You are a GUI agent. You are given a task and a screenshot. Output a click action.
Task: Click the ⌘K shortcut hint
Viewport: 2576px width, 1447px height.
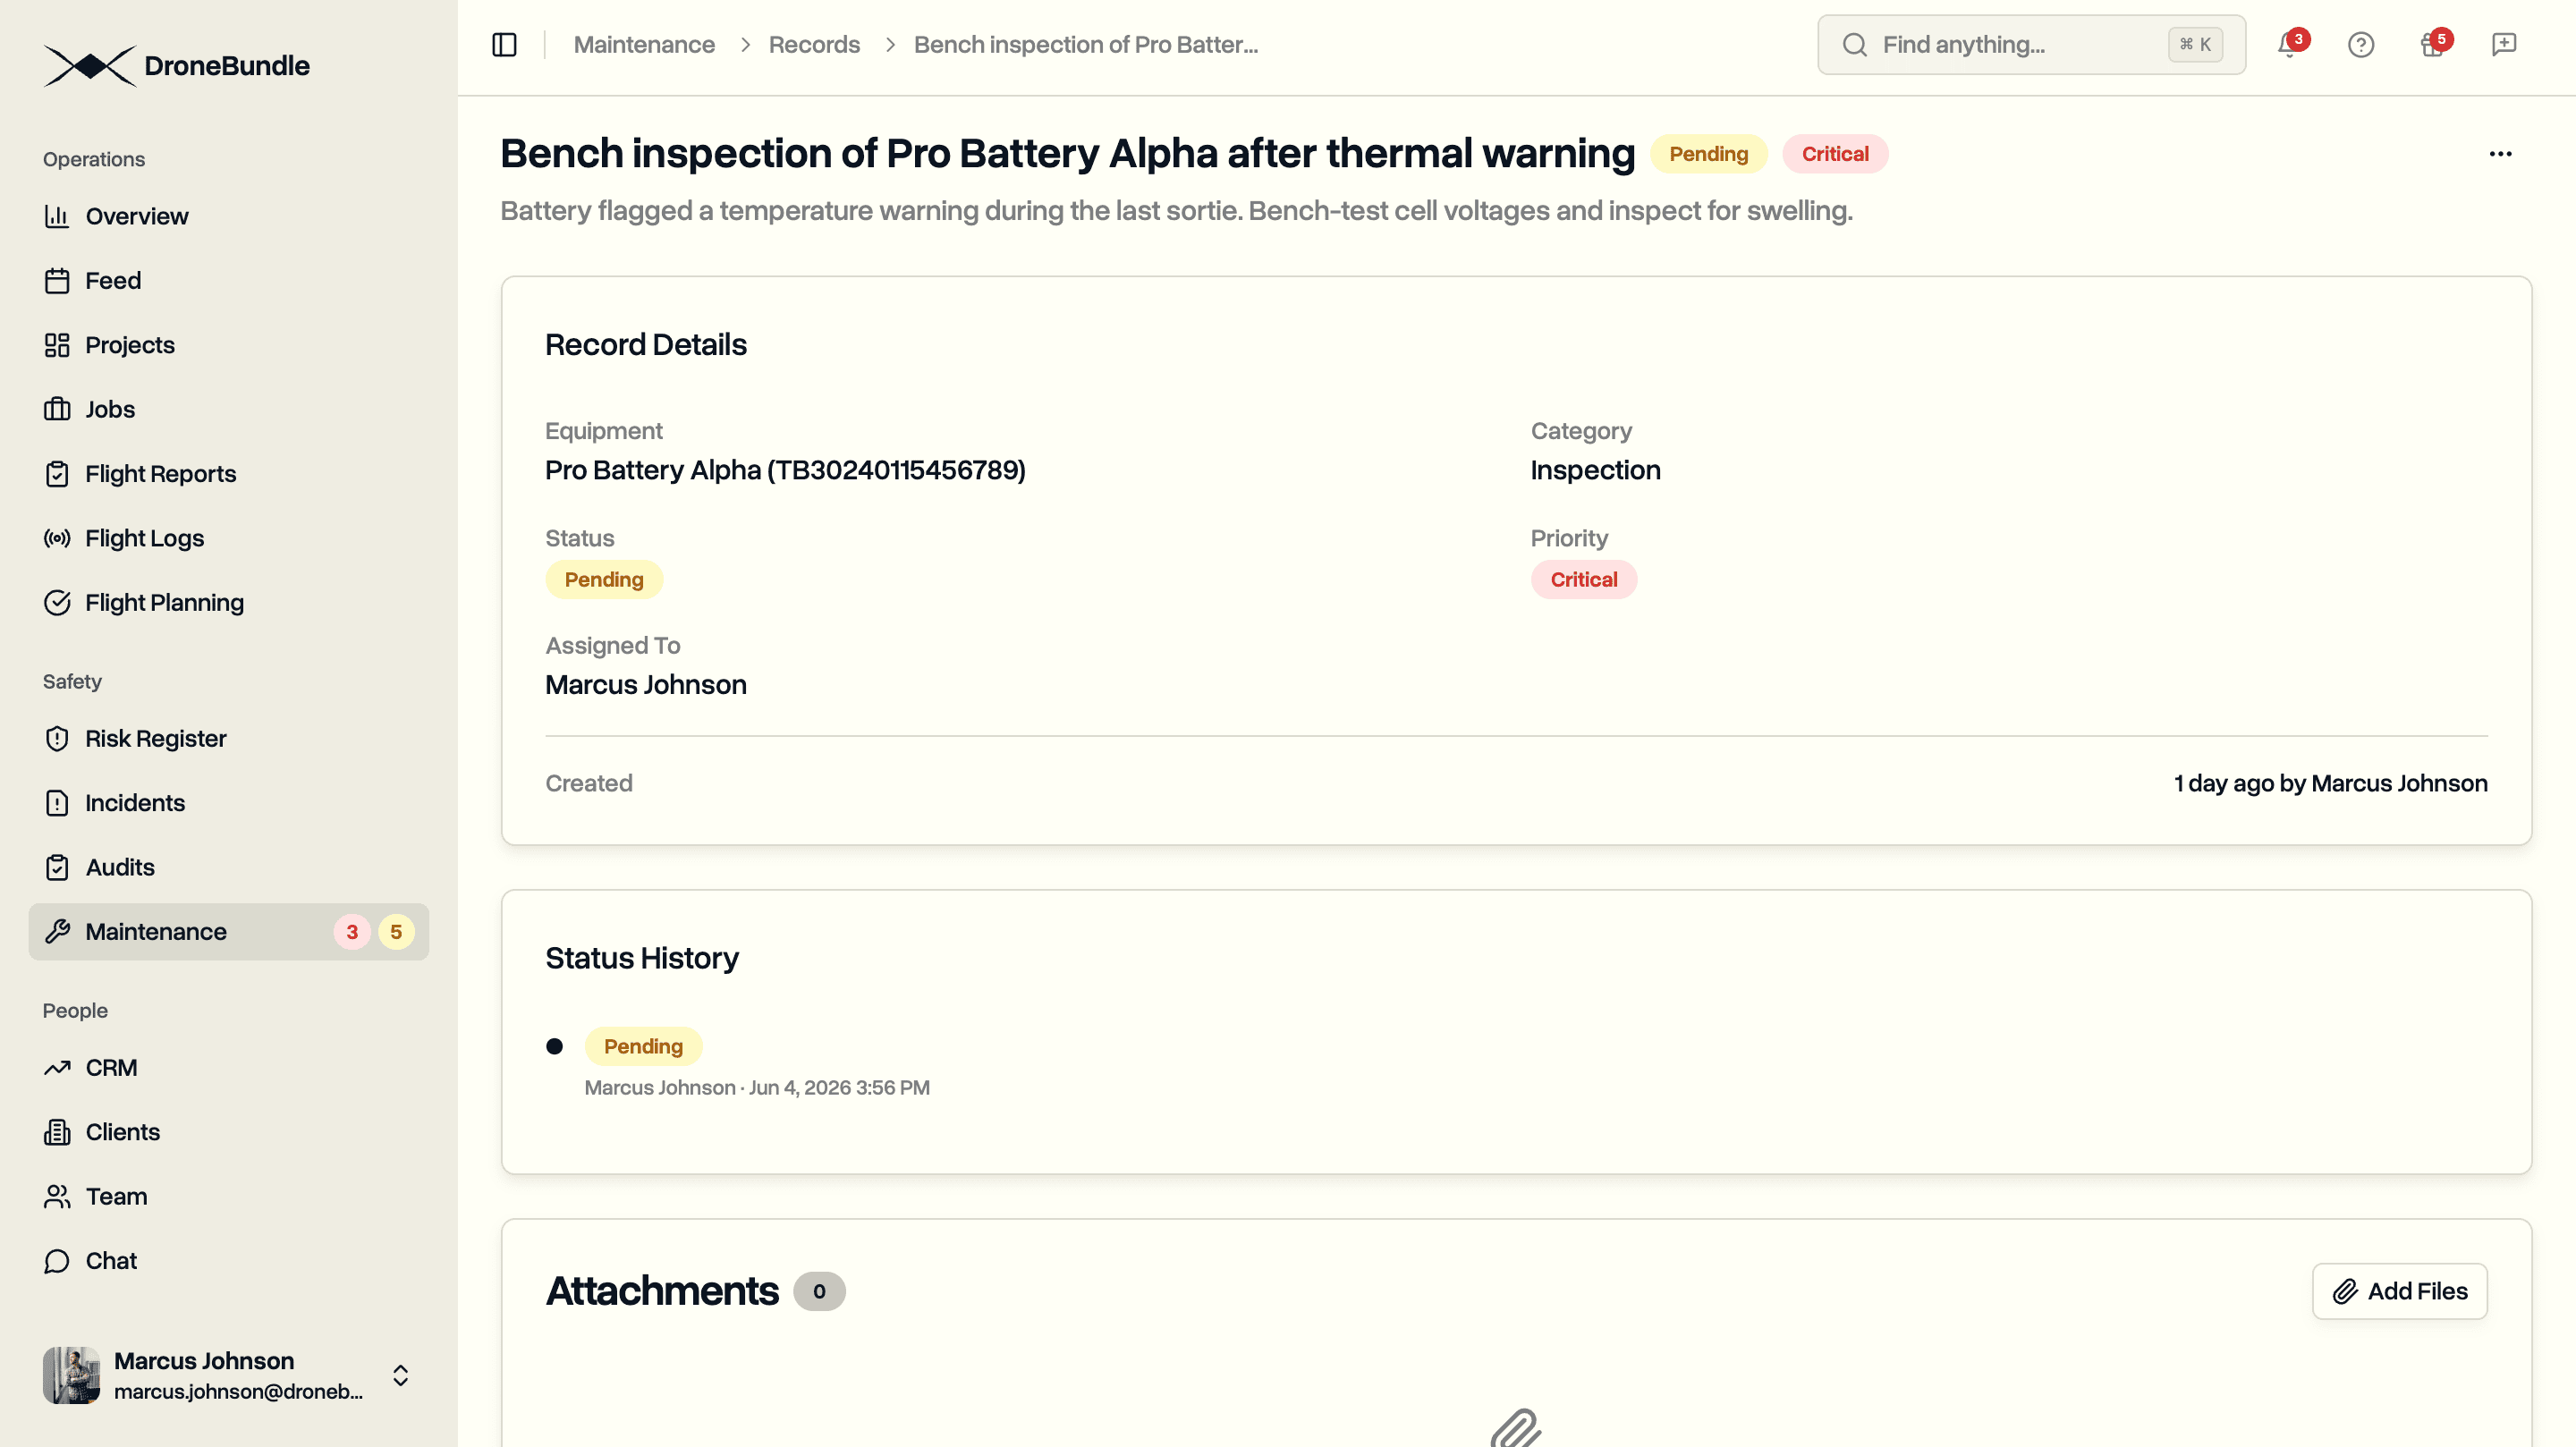pos(2195,45)
